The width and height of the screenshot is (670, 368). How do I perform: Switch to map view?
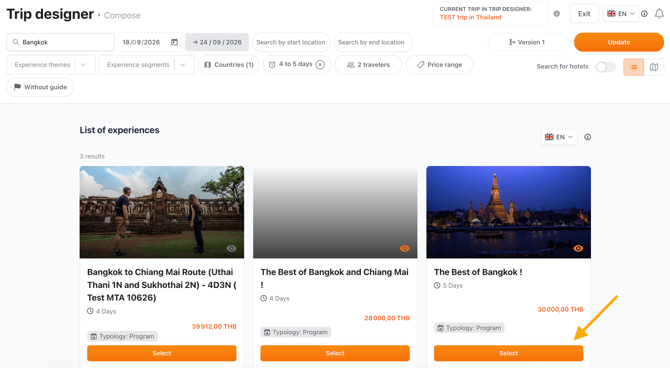coord(654,67)
